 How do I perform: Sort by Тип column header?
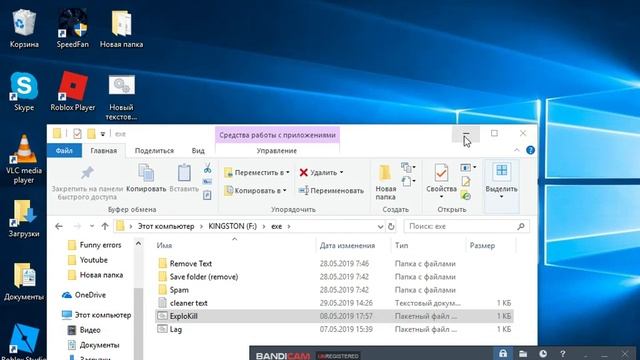(402, 245)
